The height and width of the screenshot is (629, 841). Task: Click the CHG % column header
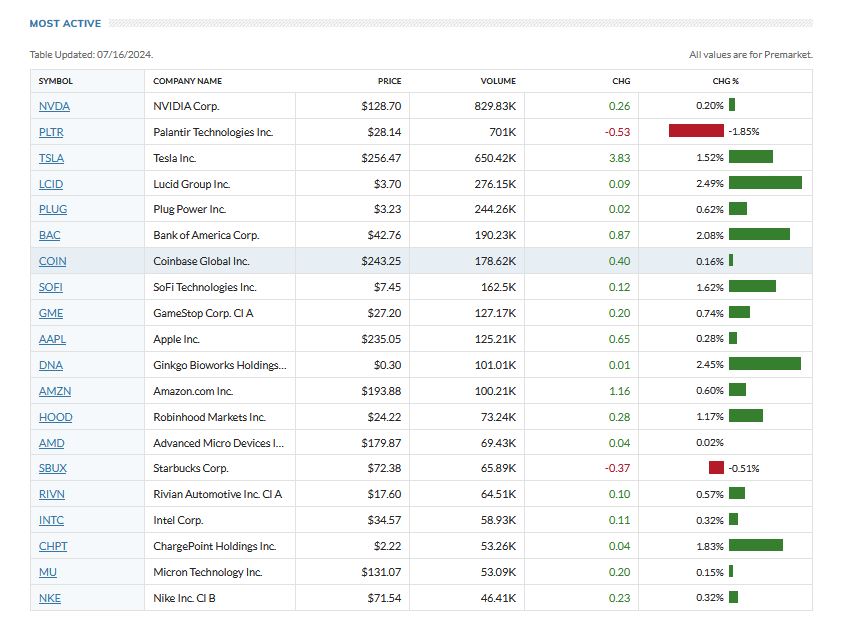(x=725, y=81)
